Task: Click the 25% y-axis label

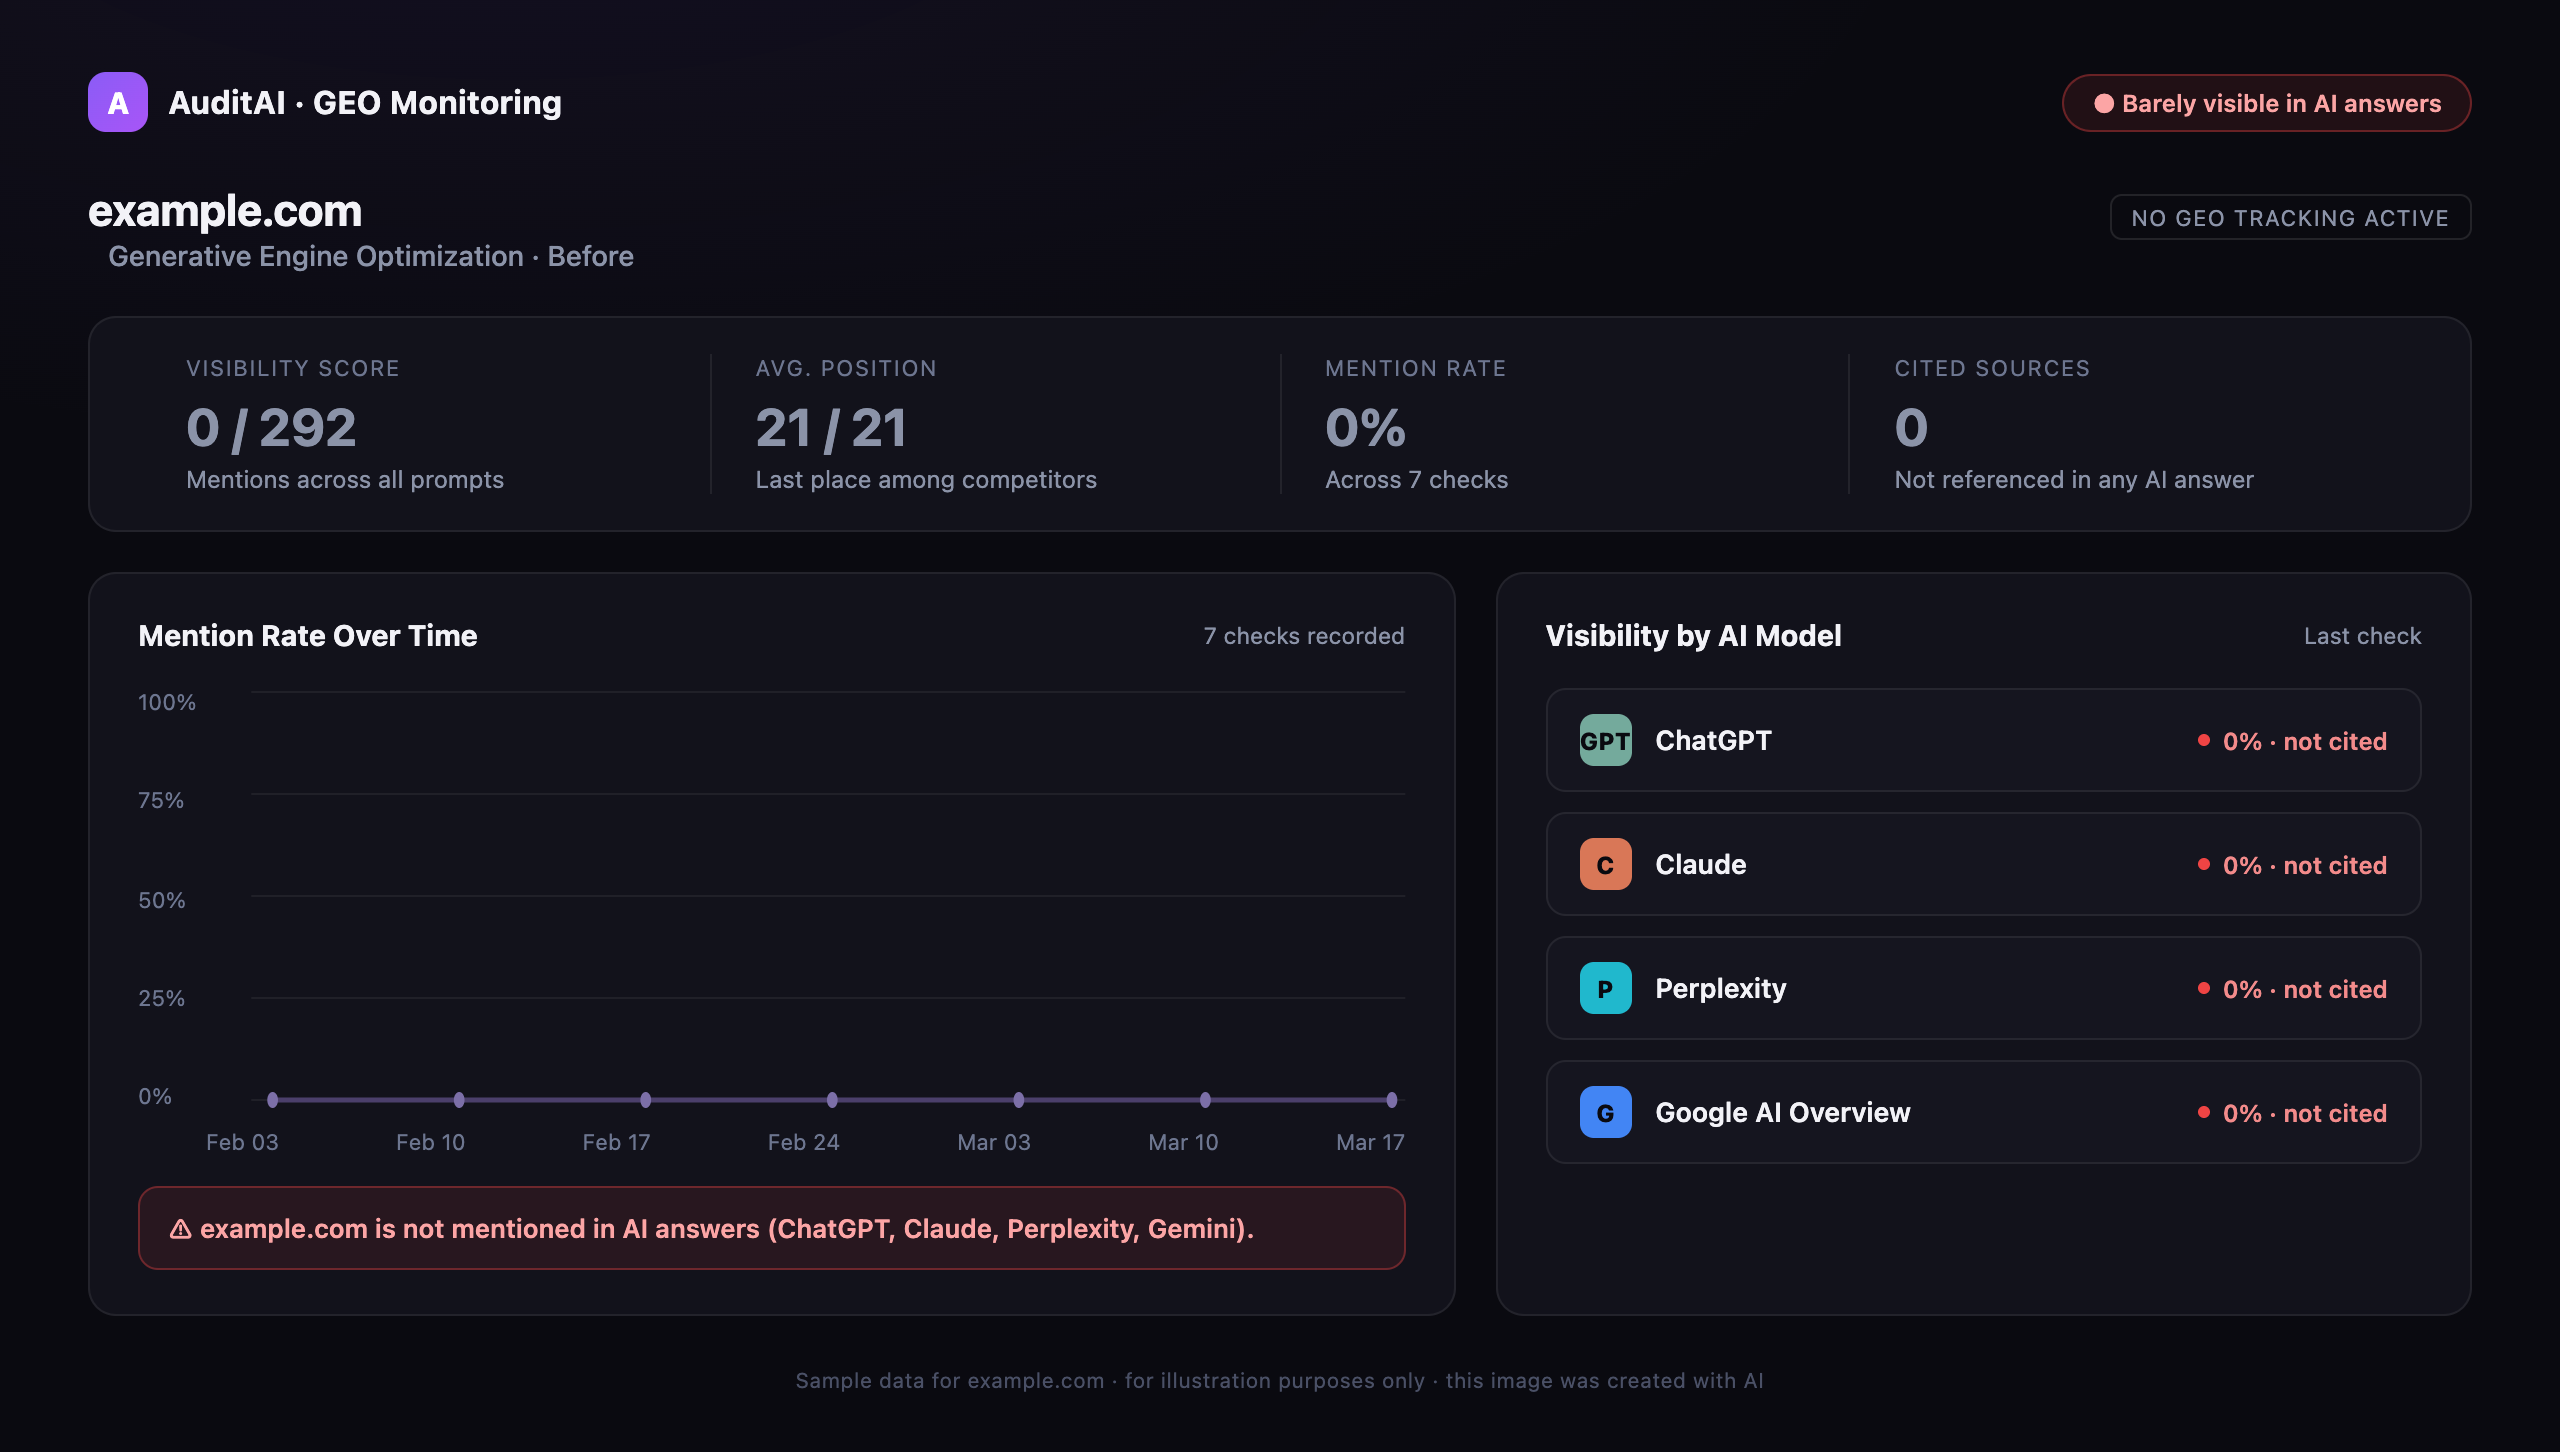Action: tap(162, 998)
